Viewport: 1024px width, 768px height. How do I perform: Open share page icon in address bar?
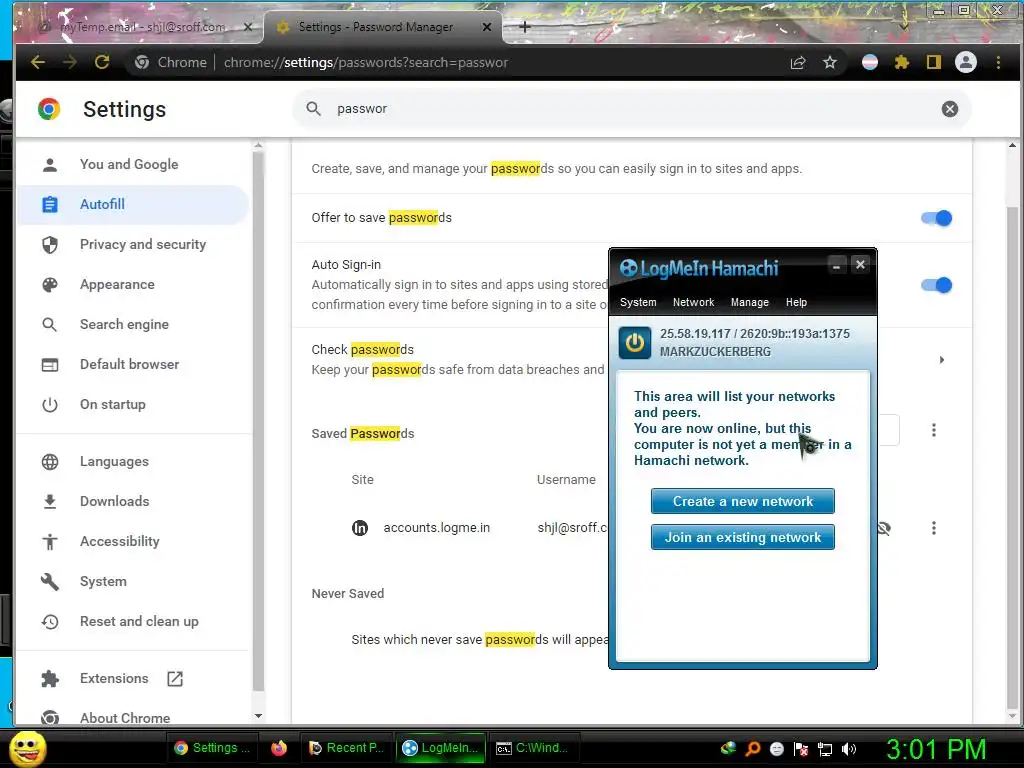point(797,63)
